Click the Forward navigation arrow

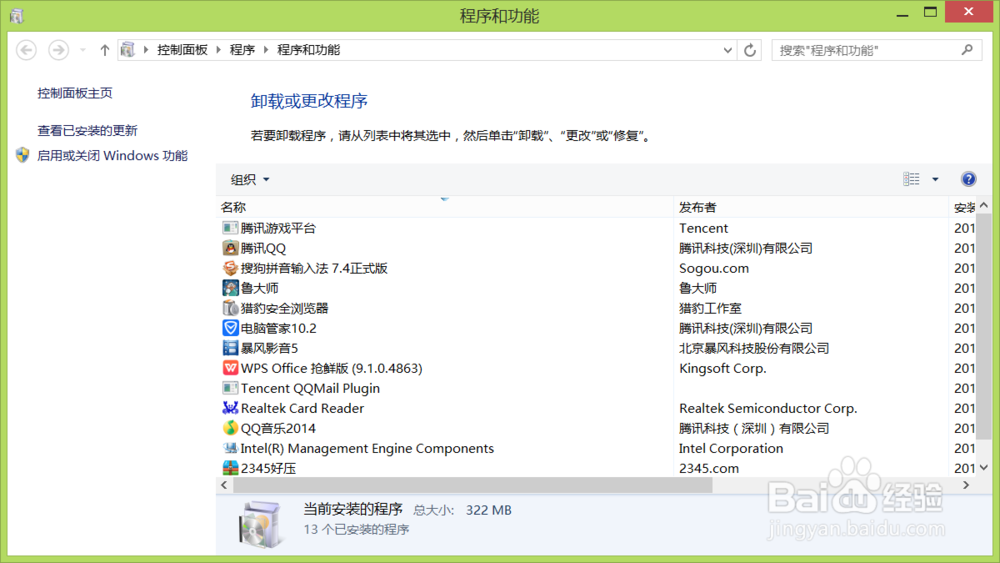(58, 50)
